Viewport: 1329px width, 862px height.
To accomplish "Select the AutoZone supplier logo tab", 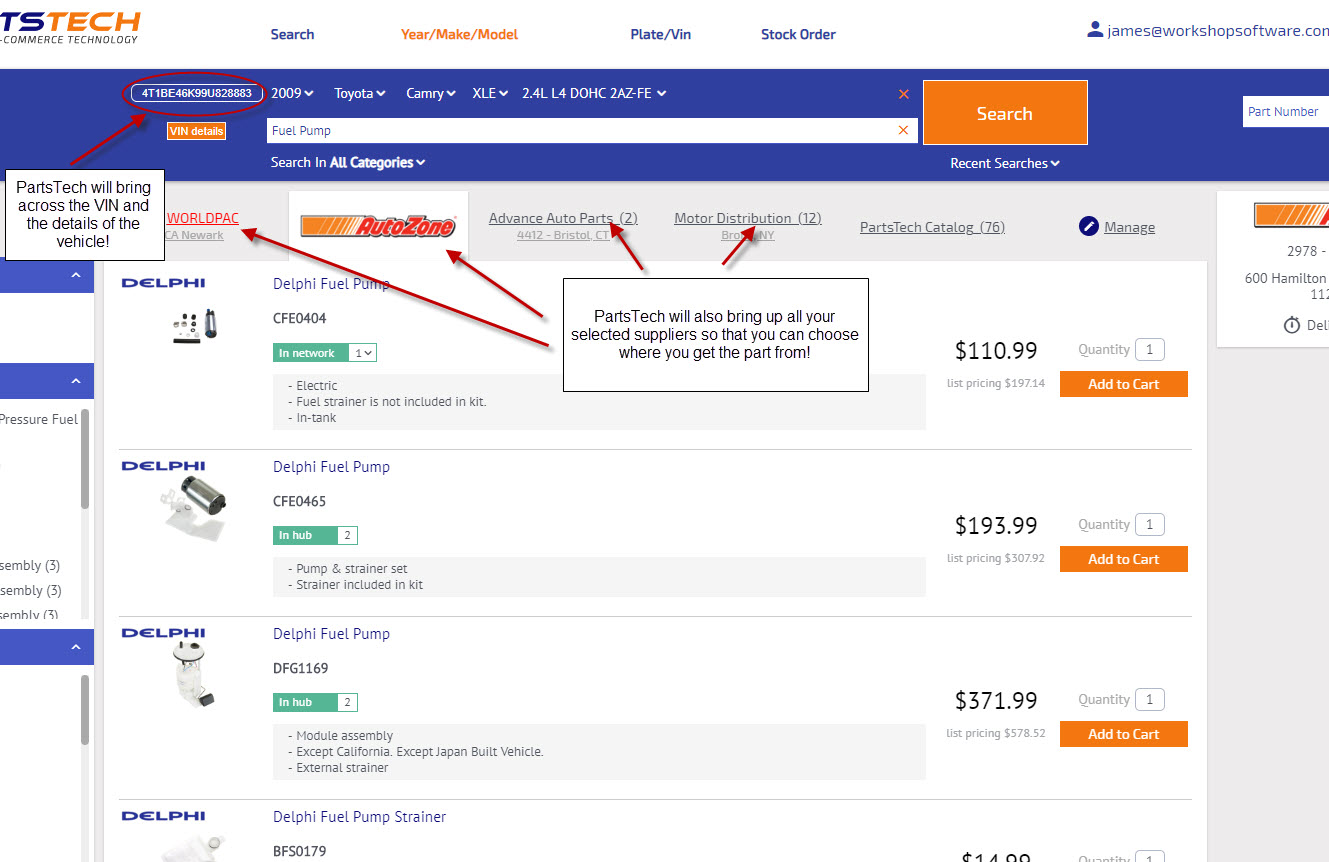I will pyautogui.click(x=378, y=226).
